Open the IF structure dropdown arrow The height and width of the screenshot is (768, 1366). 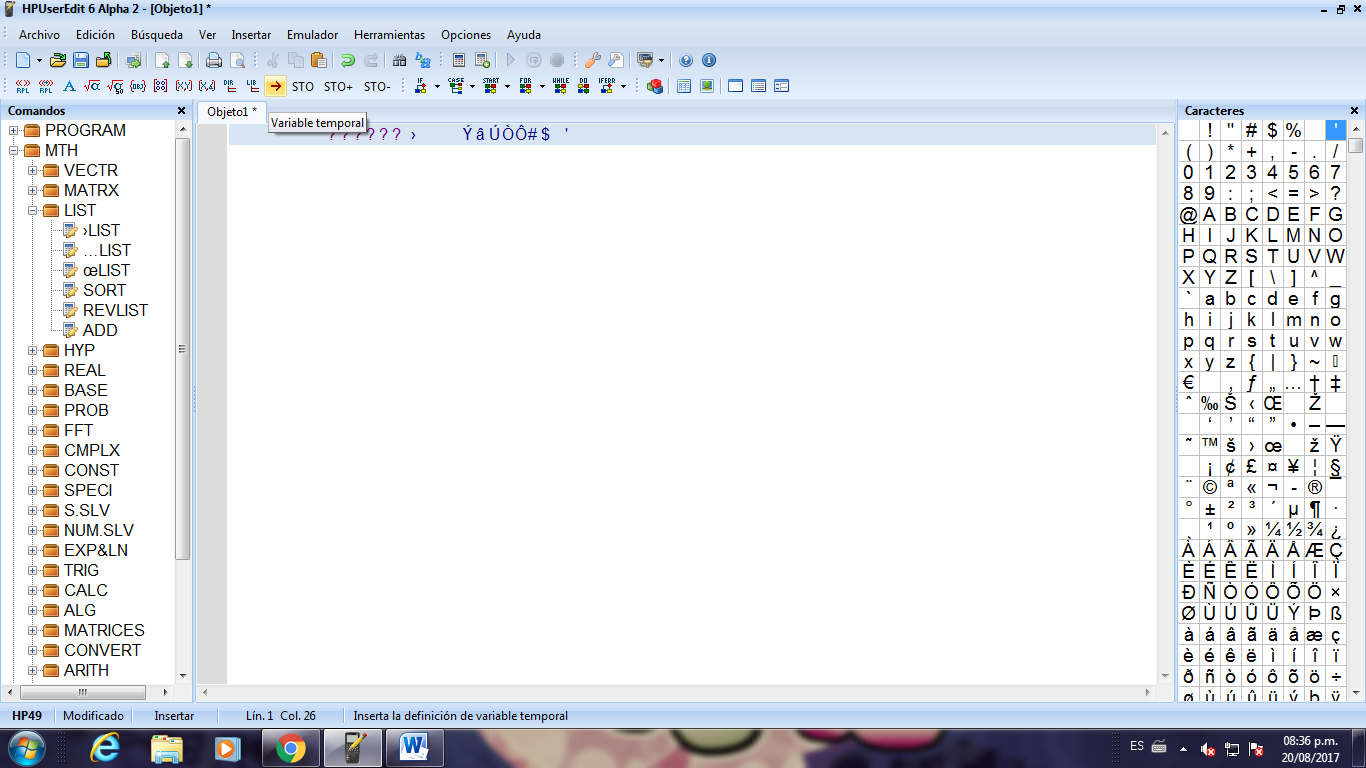point(437,87)
